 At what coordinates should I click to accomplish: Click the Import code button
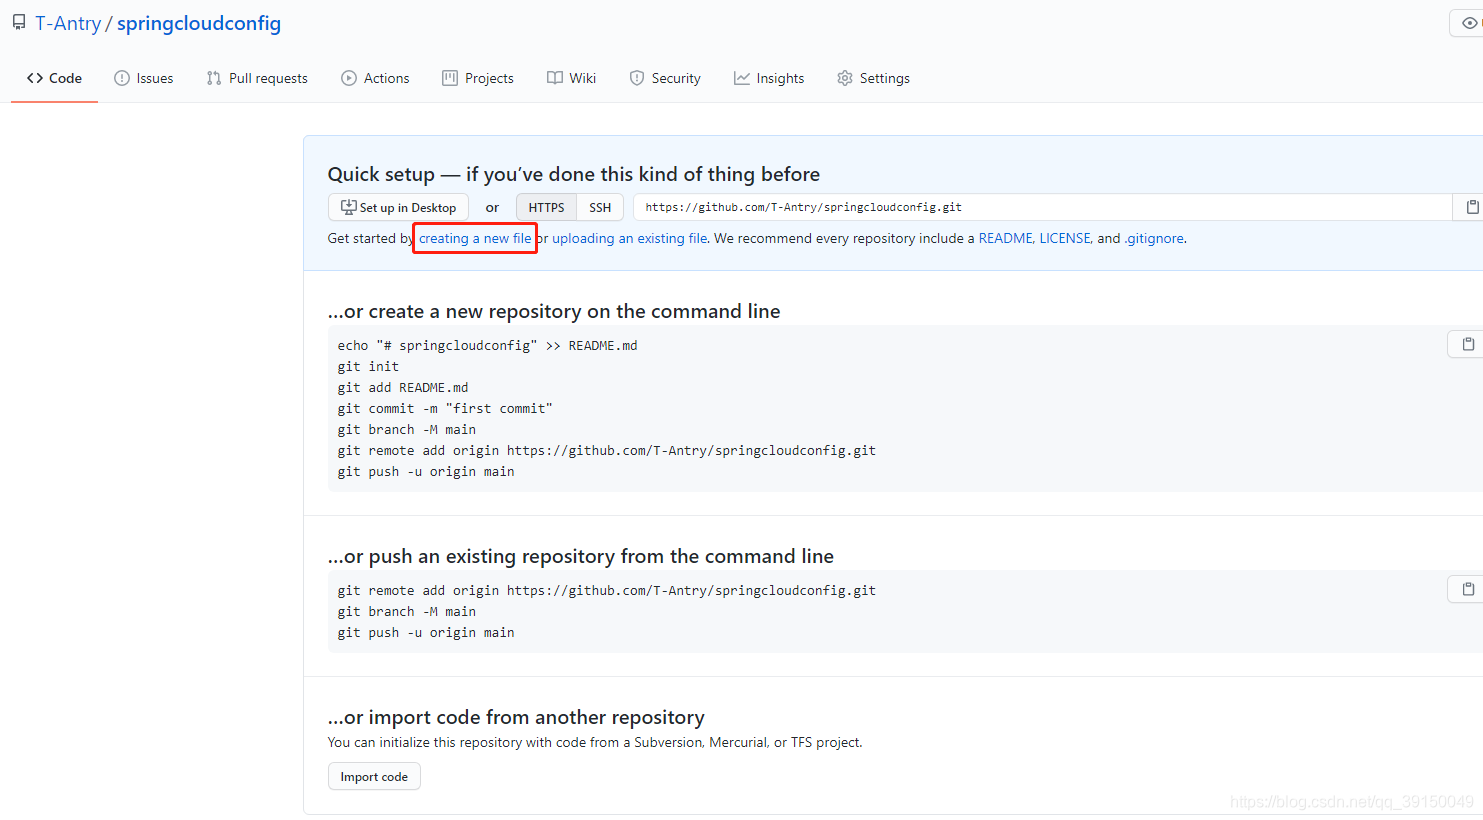point(374,776)
